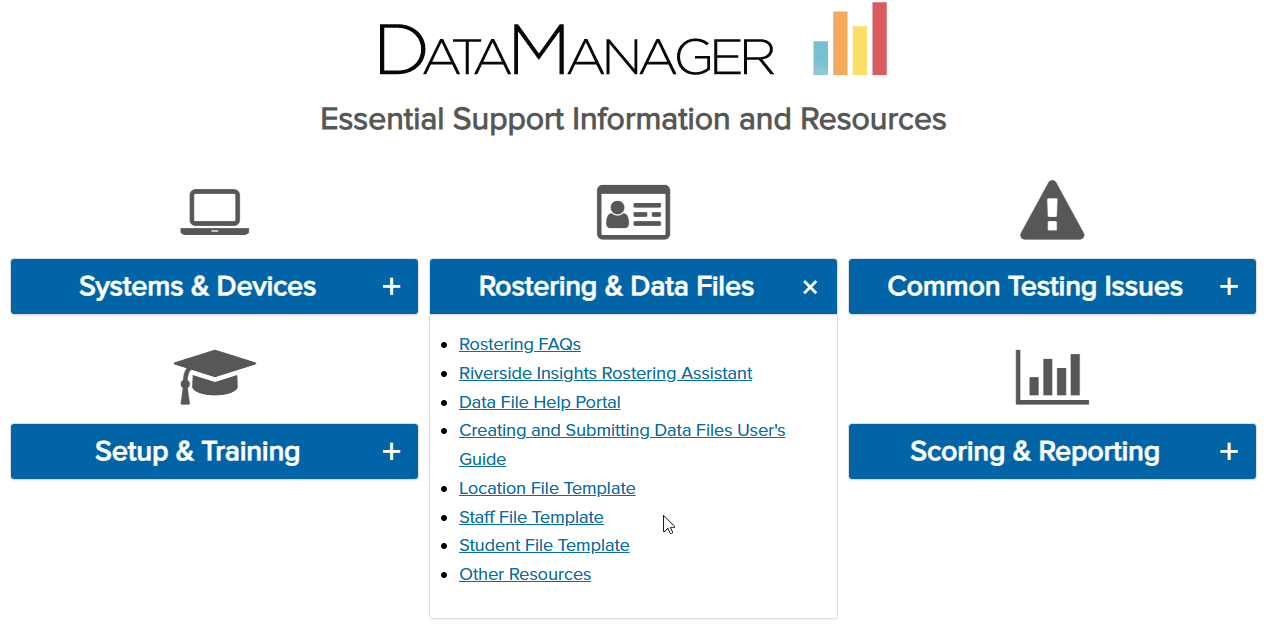Collapse the Rostering & Data Files section
This screenshot has width=1269, height=633.
pyautogui.click(x=810, y=286)
